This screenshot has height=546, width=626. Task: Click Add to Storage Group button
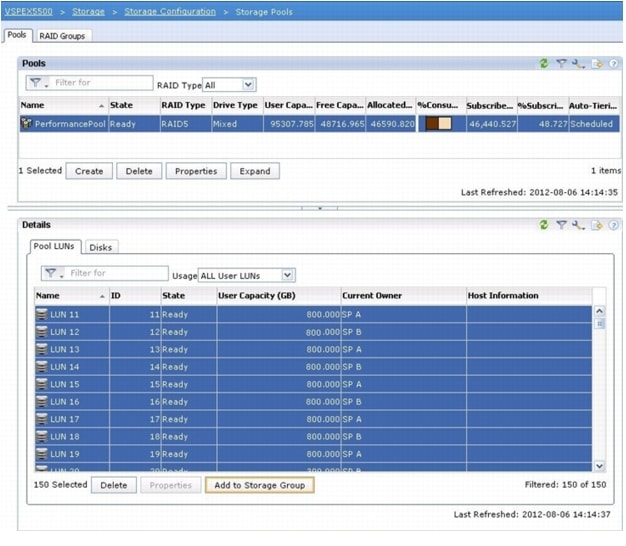point(259,485)
